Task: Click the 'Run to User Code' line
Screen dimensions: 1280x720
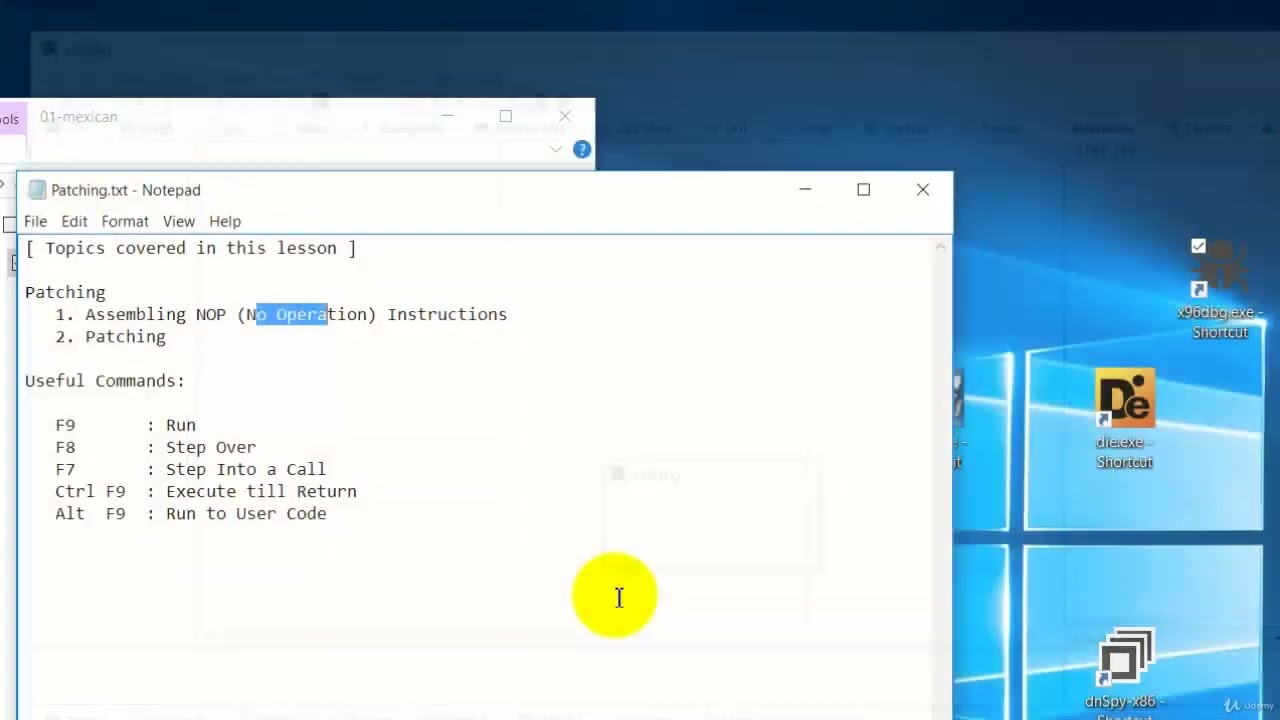Action: click(x=246, y=513)
